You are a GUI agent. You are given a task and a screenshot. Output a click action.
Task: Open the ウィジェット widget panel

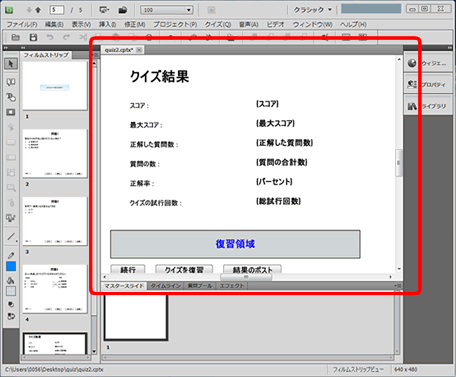428,63
